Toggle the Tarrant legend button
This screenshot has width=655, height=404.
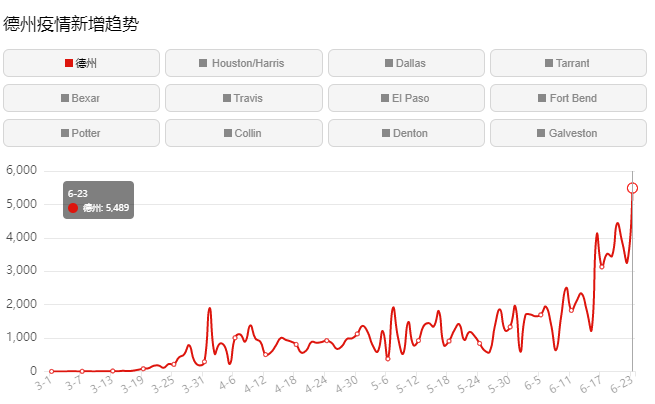click(x=569, y=63)
